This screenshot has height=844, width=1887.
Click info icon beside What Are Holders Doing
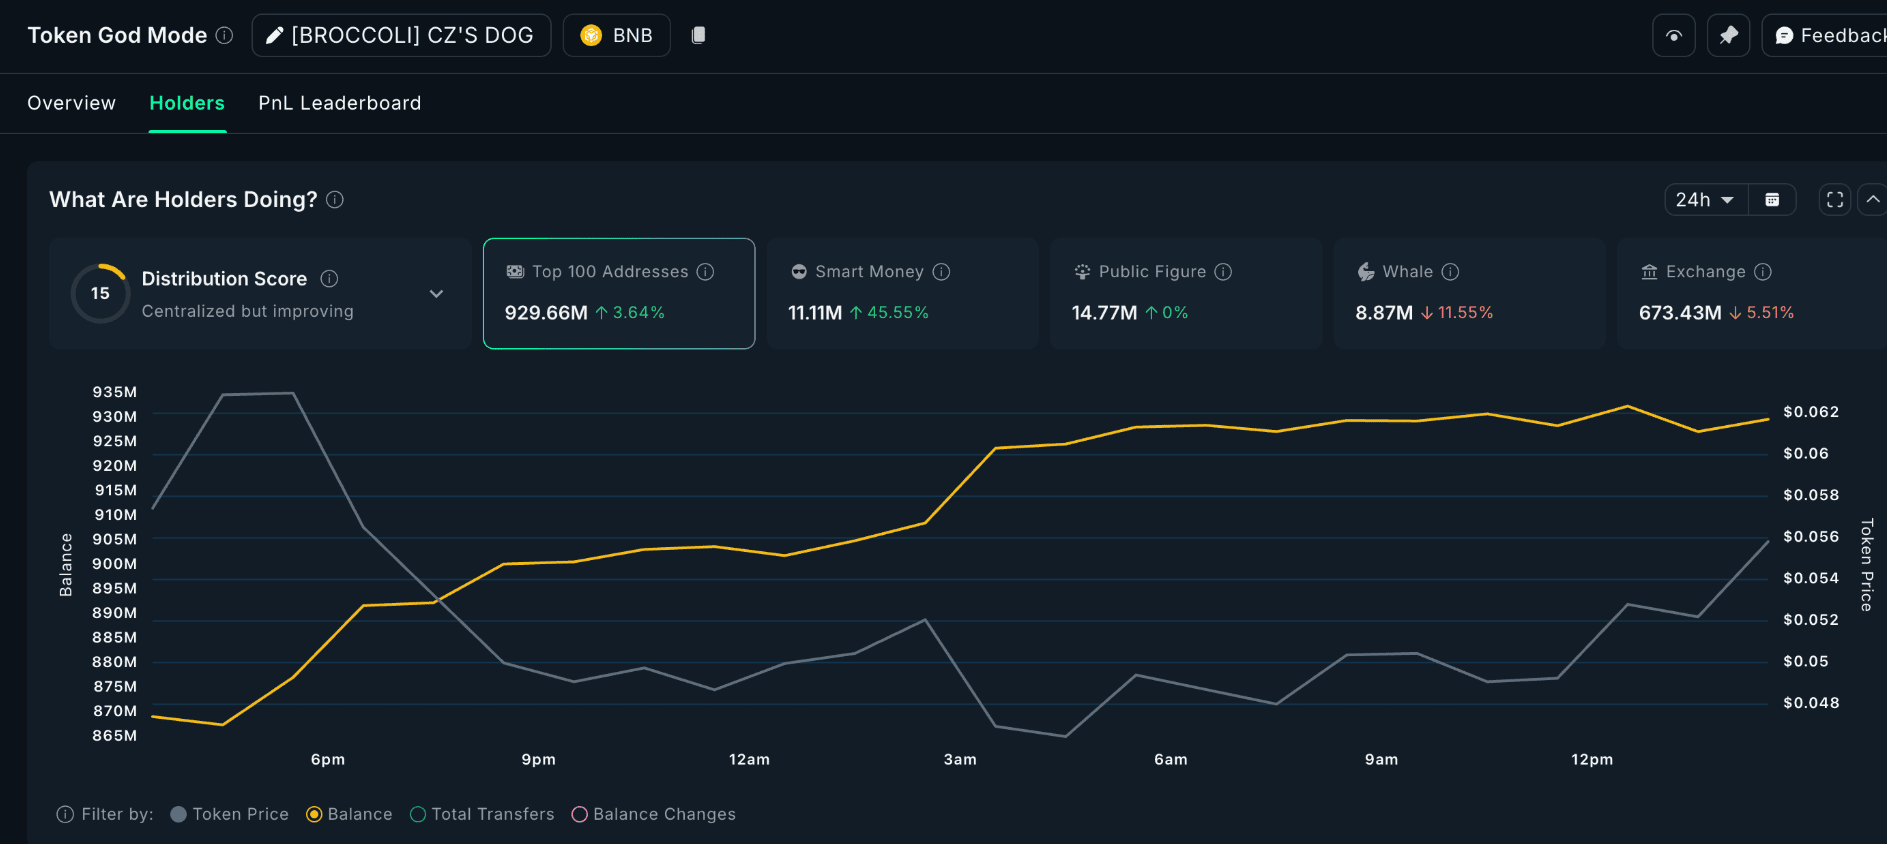[x=335, y=200]
